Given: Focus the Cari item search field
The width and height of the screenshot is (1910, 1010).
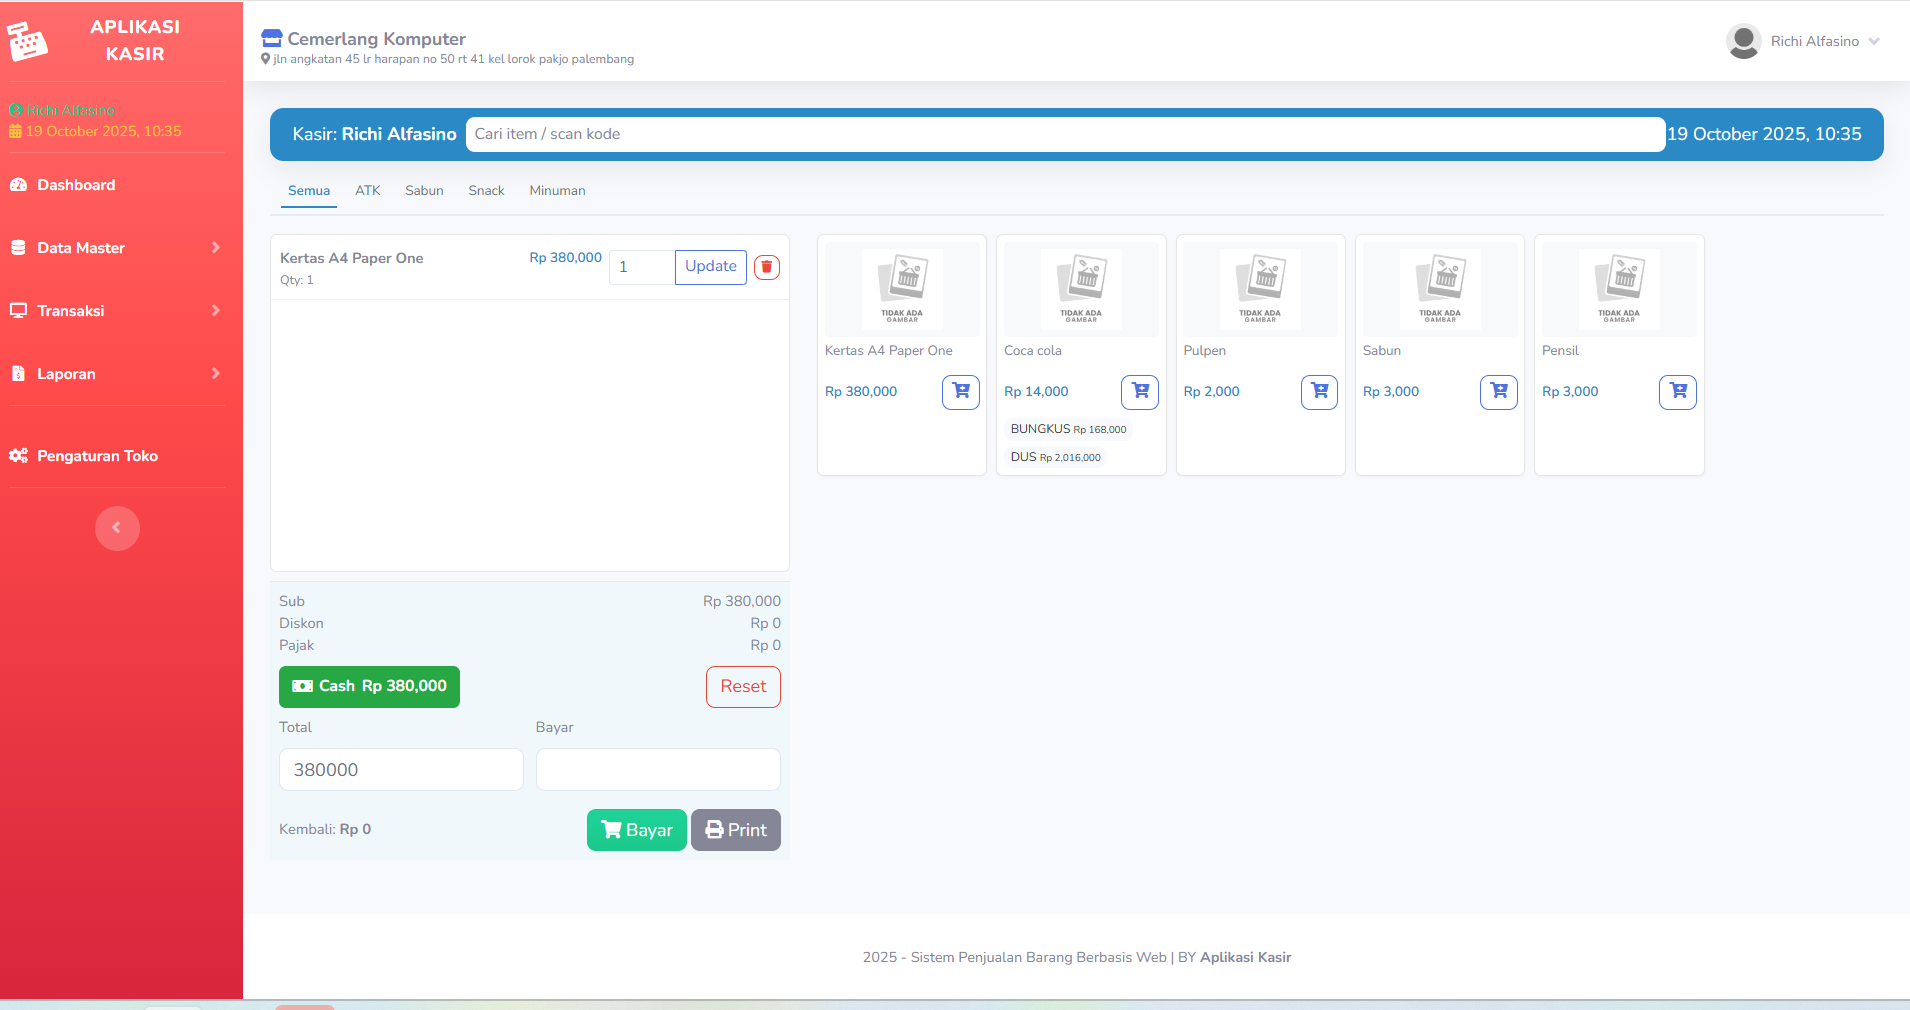Looking at the screenshot, I should point(1064,134).
